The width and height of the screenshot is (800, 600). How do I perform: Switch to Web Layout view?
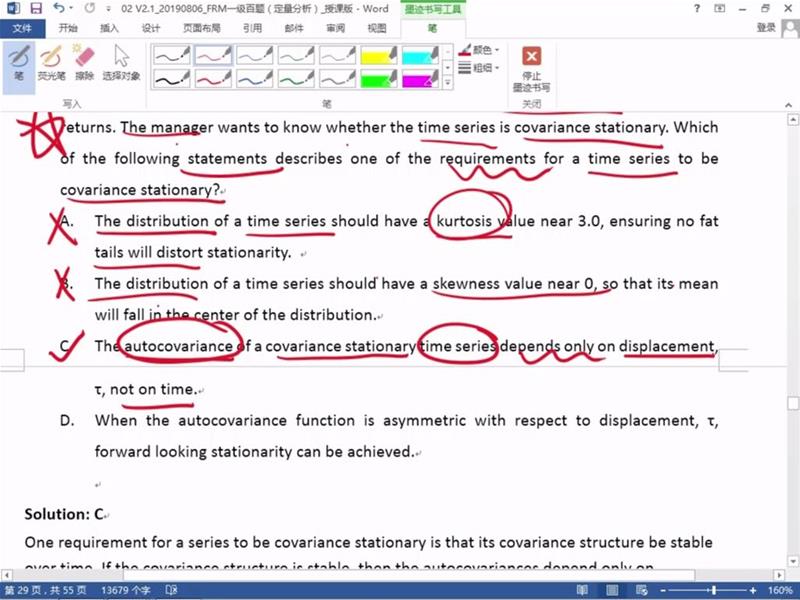(642, 590)
